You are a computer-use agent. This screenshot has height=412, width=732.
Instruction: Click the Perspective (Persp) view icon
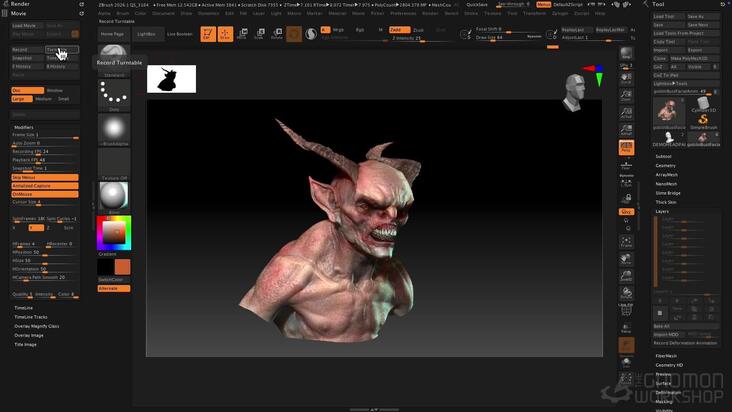click(x=626, y=147)
